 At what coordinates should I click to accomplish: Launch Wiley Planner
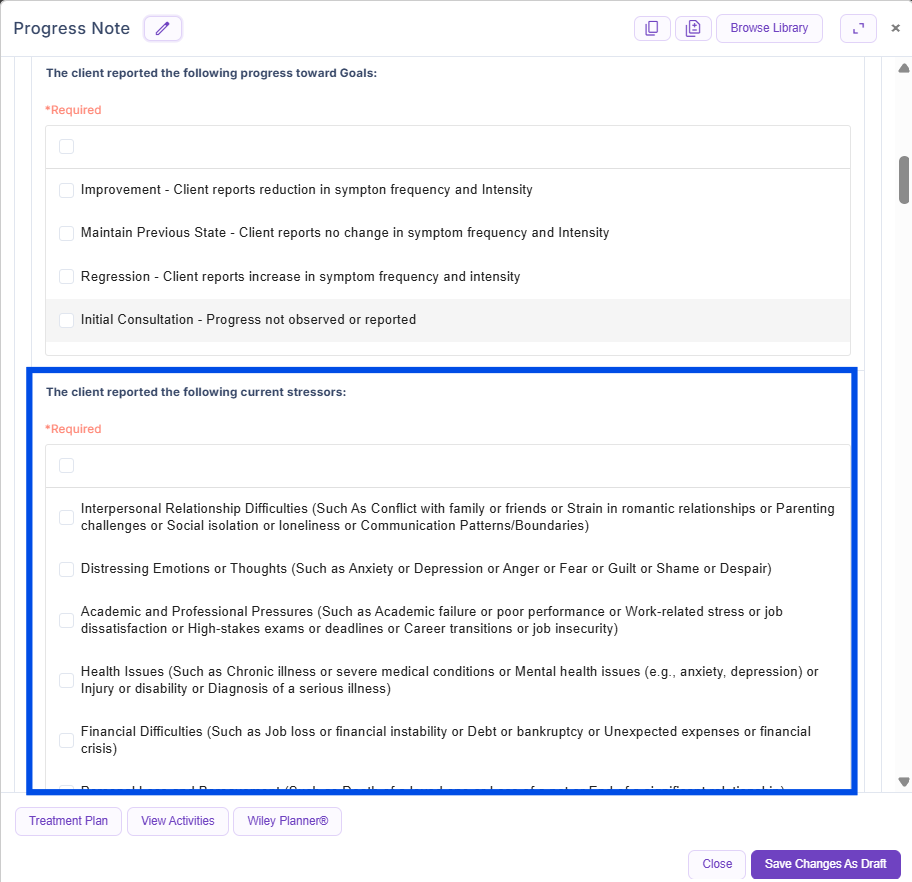coord(287,821)
